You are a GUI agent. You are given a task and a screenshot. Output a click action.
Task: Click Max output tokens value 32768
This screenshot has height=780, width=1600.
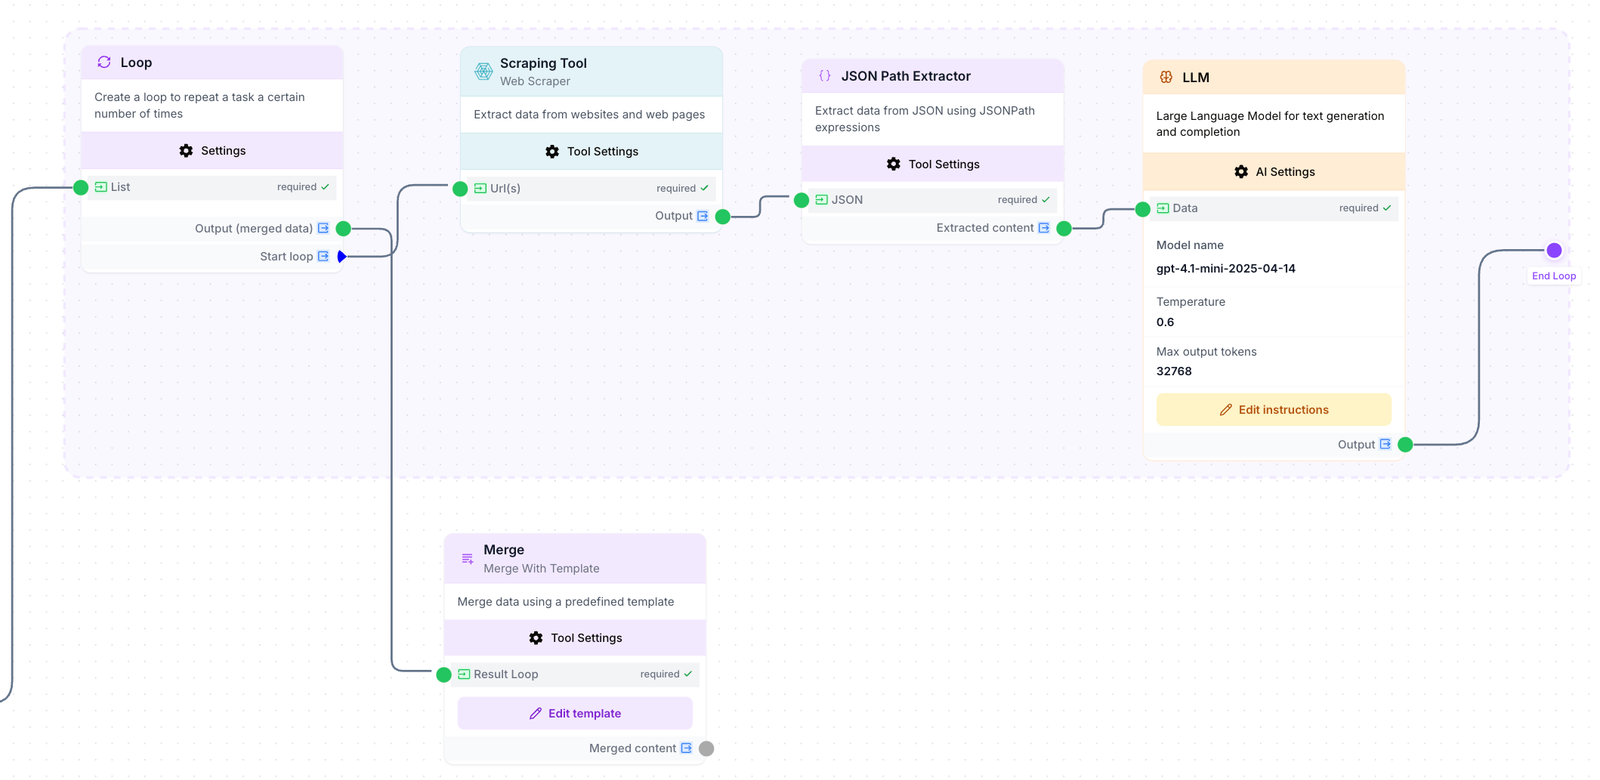click(1174, 371)
